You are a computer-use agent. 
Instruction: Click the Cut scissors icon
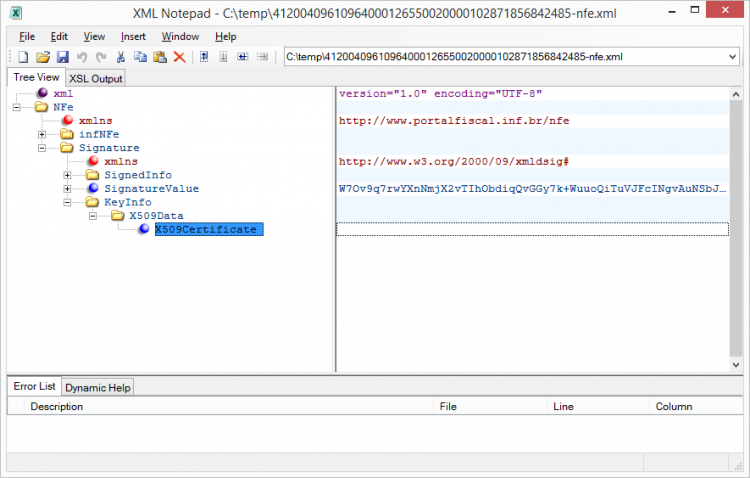(121, 57)
